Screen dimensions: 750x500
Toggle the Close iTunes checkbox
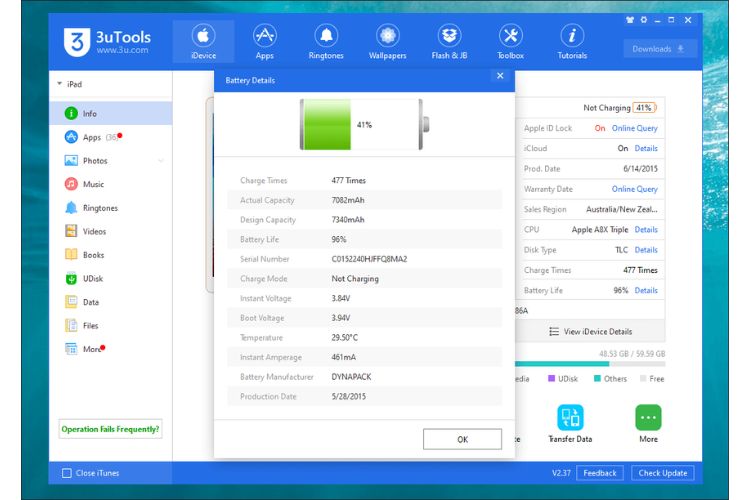67,473
